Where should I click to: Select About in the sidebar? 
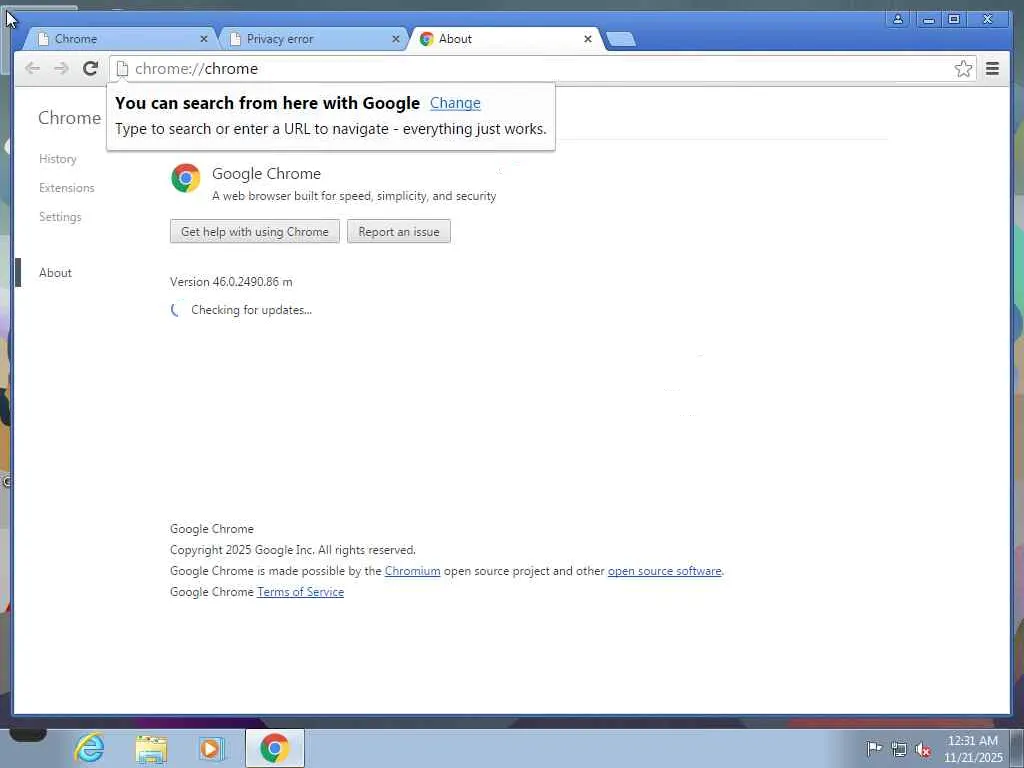click(x=56, y=273)
